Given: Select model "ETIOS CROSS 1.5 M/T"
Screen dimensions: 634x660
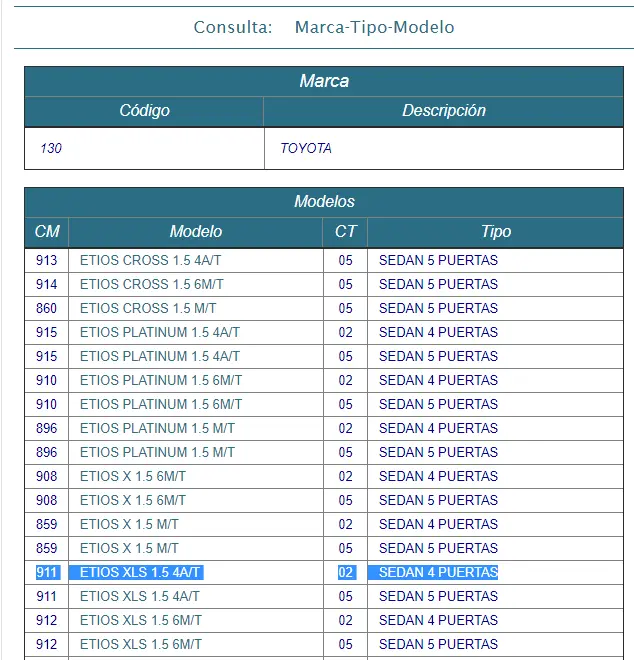Looking at the screenshot, I should (148, 308).
